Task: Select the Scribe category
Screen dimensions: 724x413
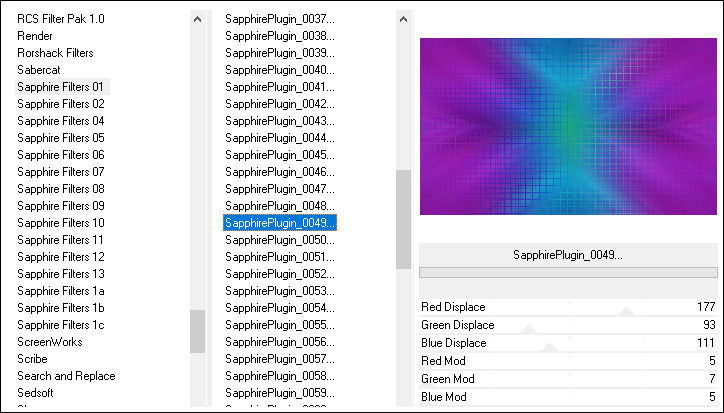Action: [32, 359]
